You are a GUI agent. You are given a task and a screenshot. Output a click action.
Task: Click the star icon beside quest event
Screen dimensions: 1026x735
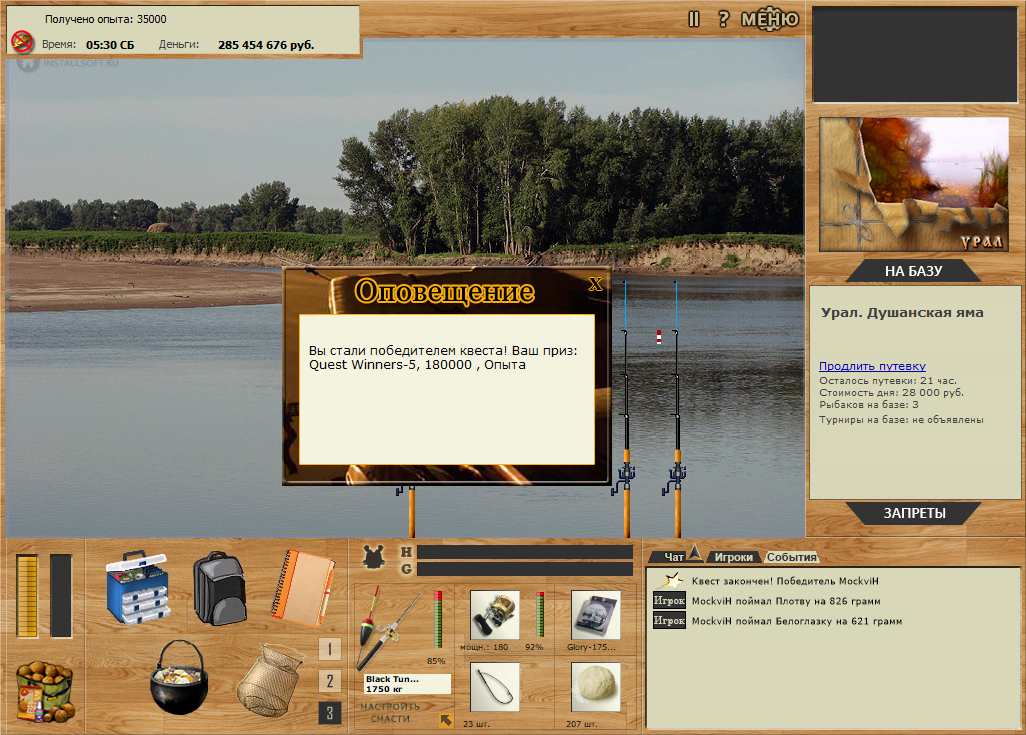tap(670, 580)
